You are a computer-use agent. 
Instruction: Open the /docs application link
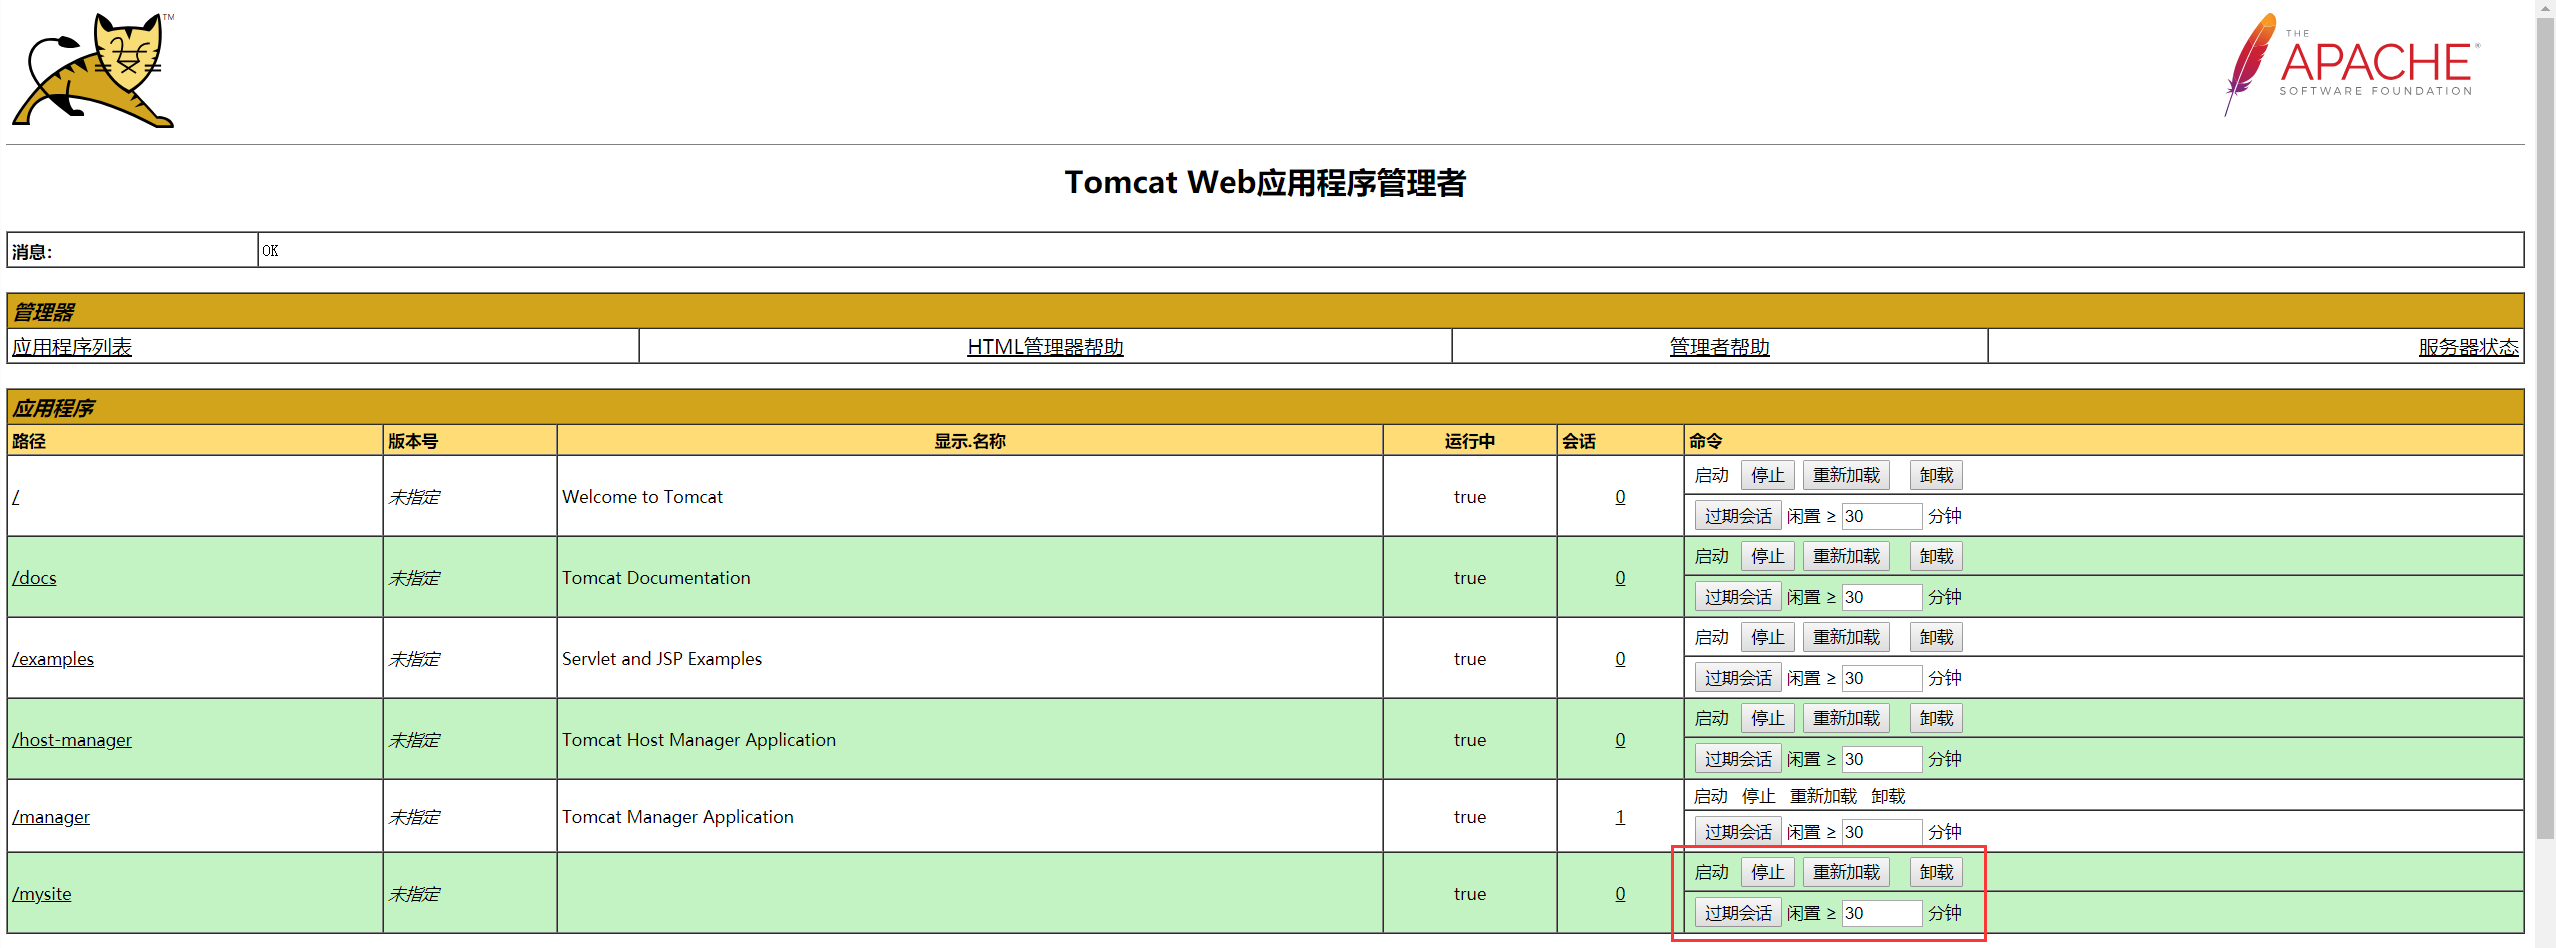(34, 578)
